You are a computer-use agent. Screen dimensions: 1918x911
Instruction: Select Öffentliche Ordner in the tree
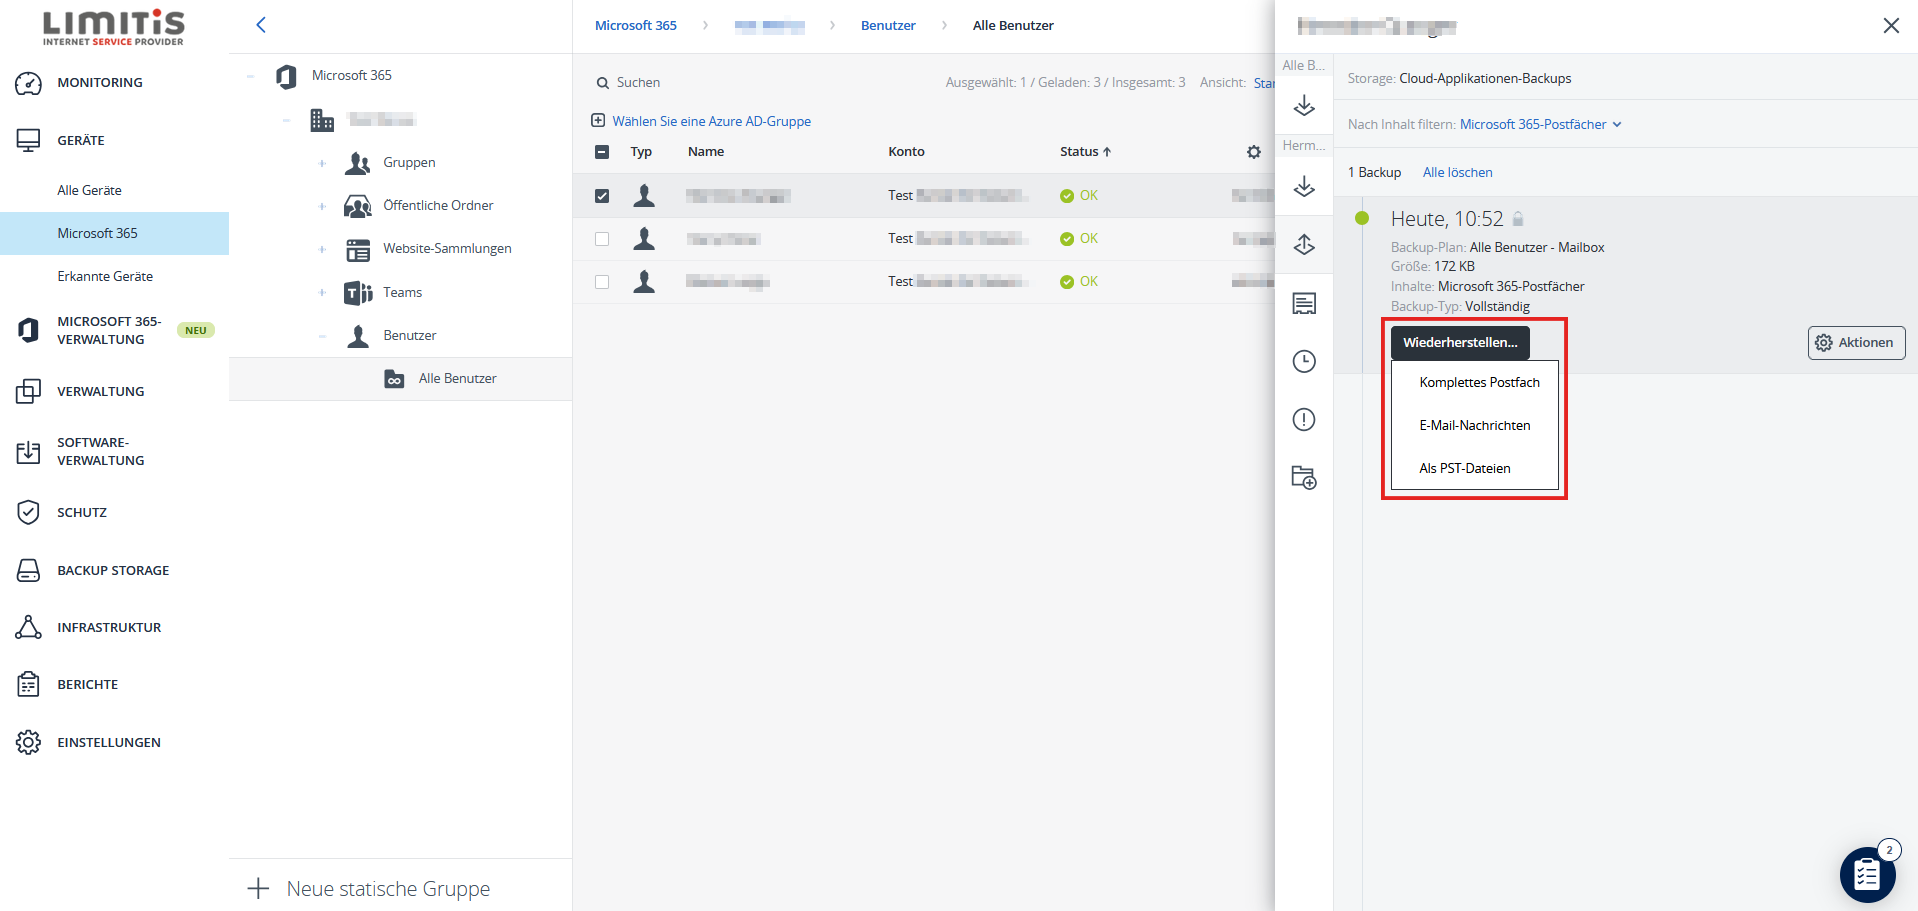click(x=438, y=206)
